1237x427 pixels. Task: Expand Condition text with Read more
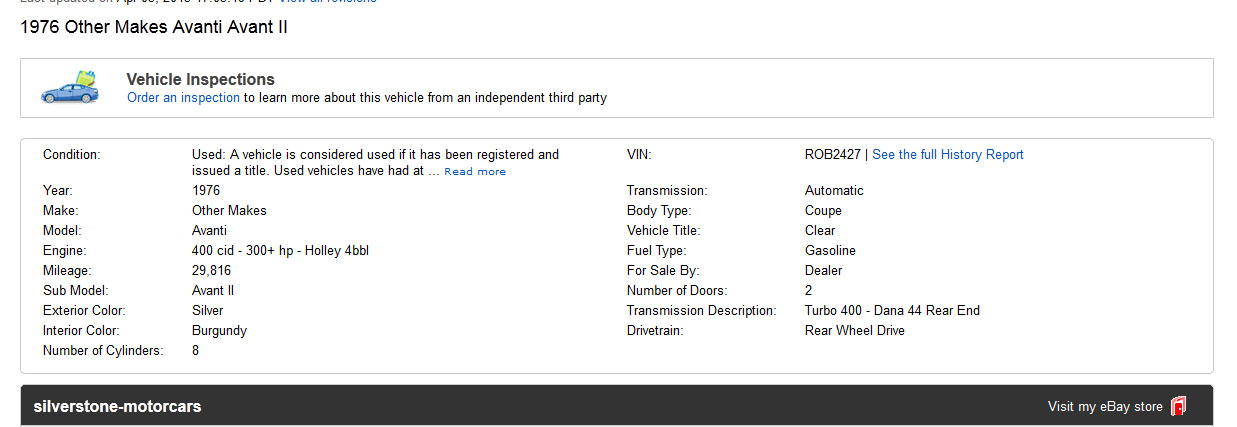pos(475,172)
